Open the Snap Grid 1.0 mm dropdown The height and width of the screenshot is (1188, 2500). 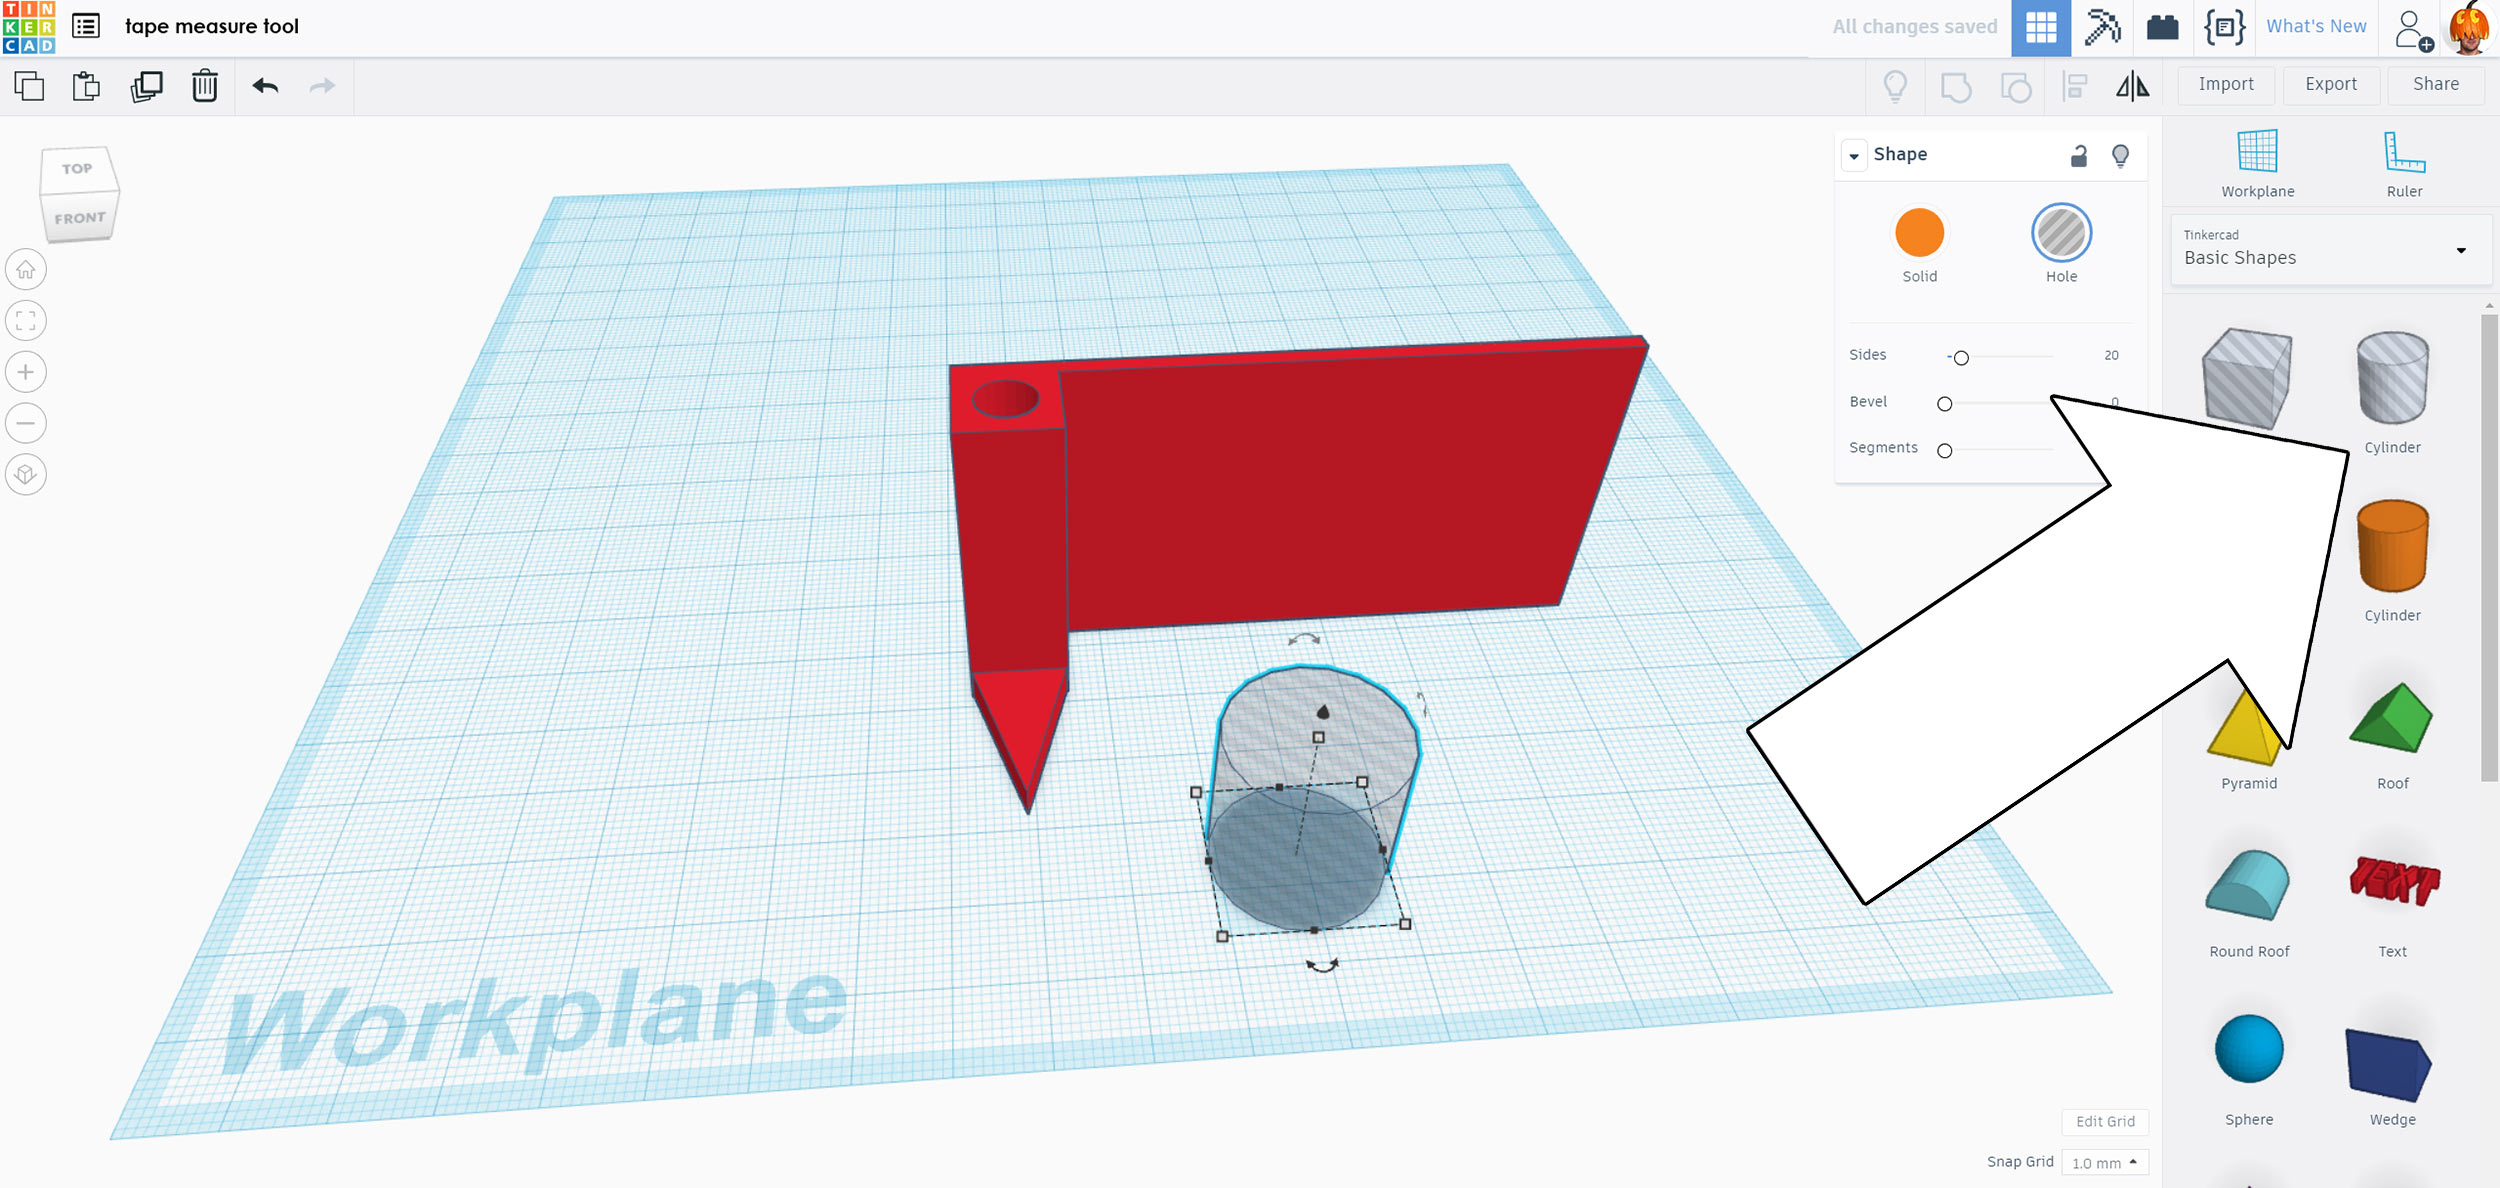[x=2104, y=1163]
